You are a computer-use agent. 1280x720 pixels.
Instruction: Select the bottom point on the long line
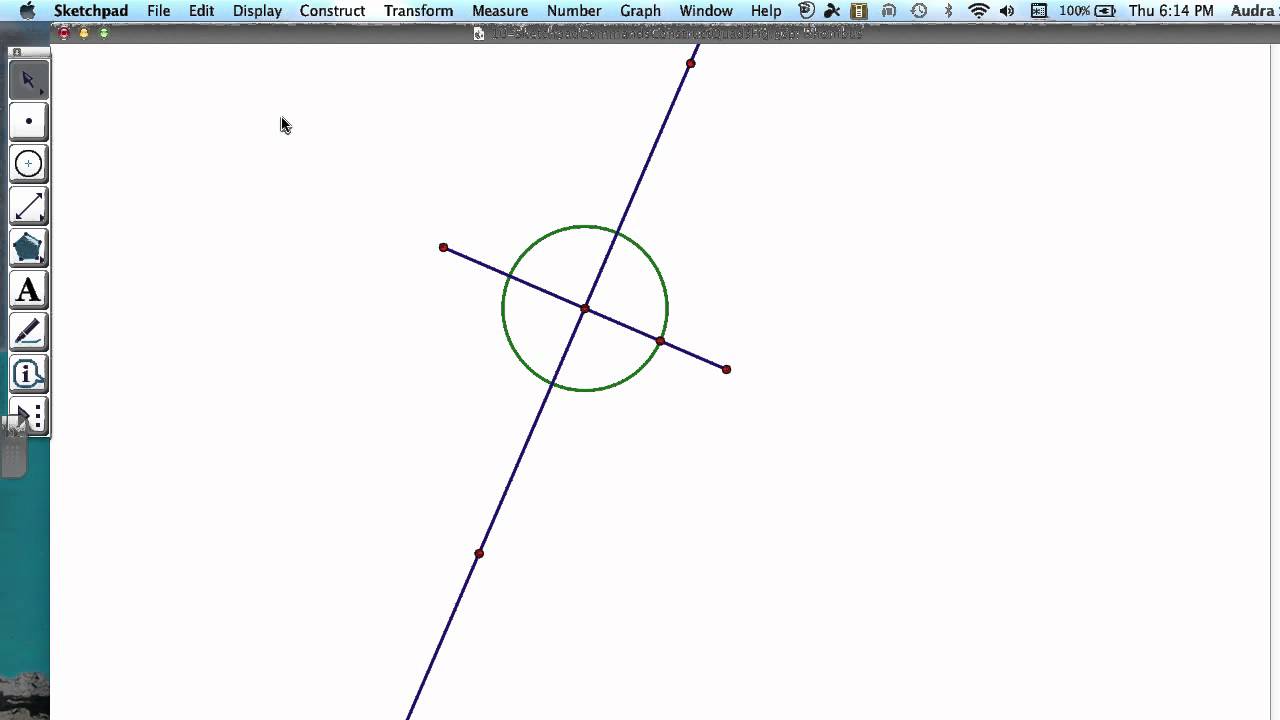point(479,553)
